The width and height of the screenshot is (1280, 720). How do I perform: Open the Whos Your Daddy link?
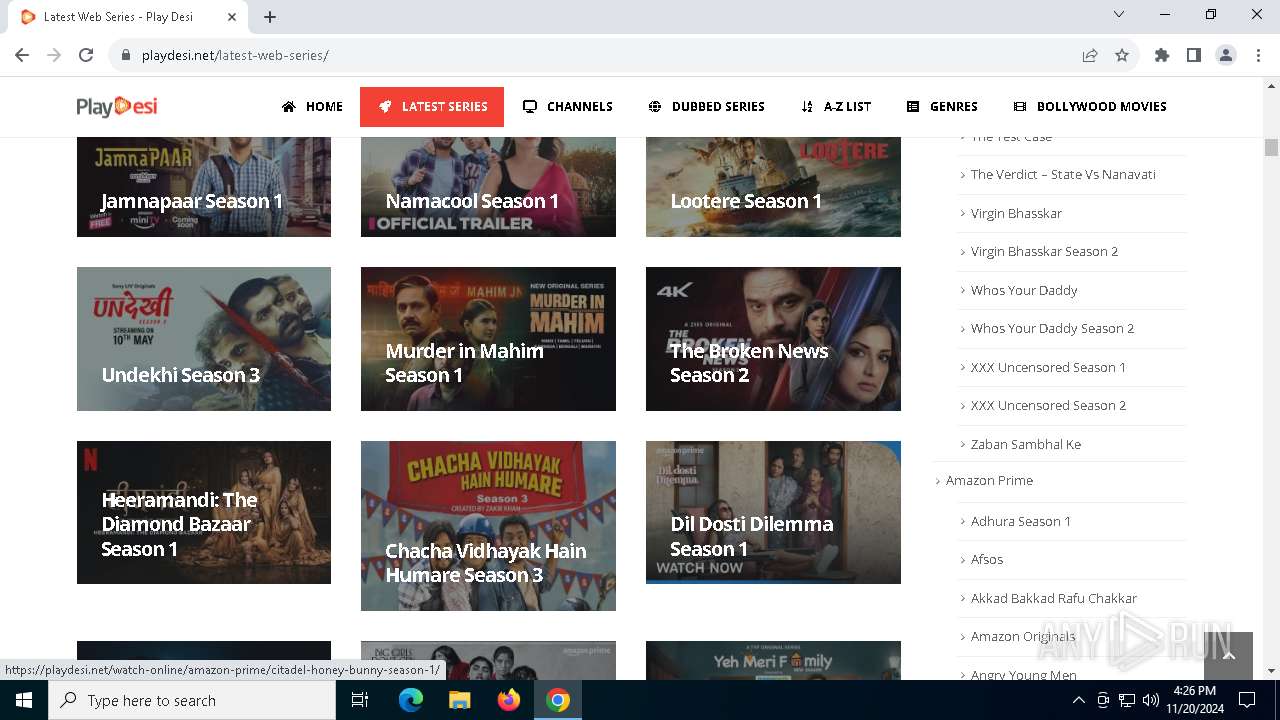[1024, 290]
